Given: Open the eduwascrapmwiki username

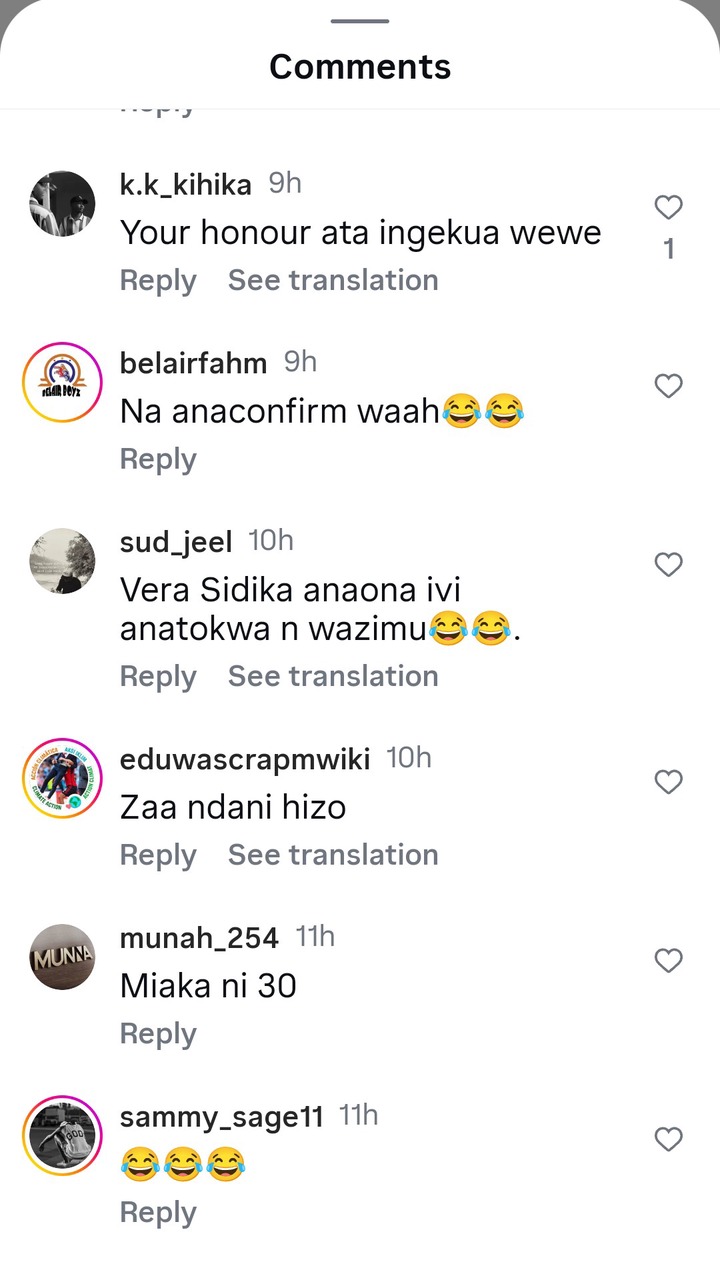Looking at the screenshot, I should point(245,760).
